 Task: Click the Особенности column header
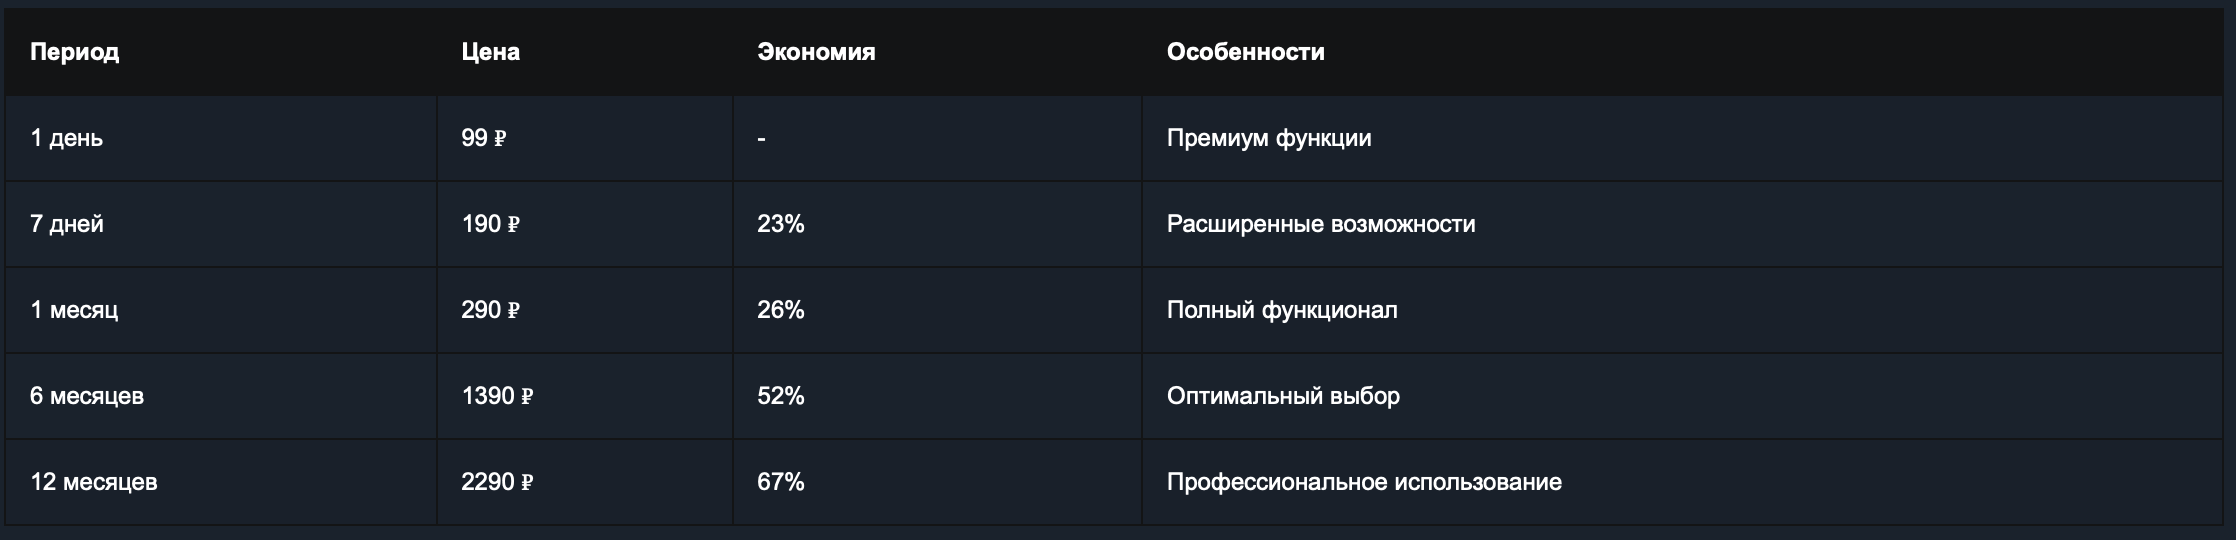[x=1245, y=52]
